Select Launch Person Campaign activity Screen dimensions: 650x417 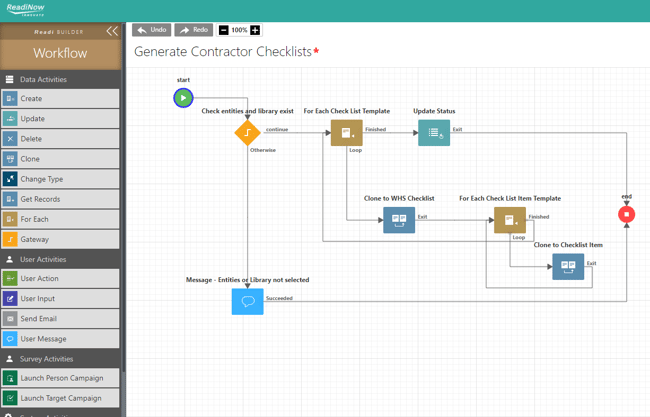[x=60, y=378]
